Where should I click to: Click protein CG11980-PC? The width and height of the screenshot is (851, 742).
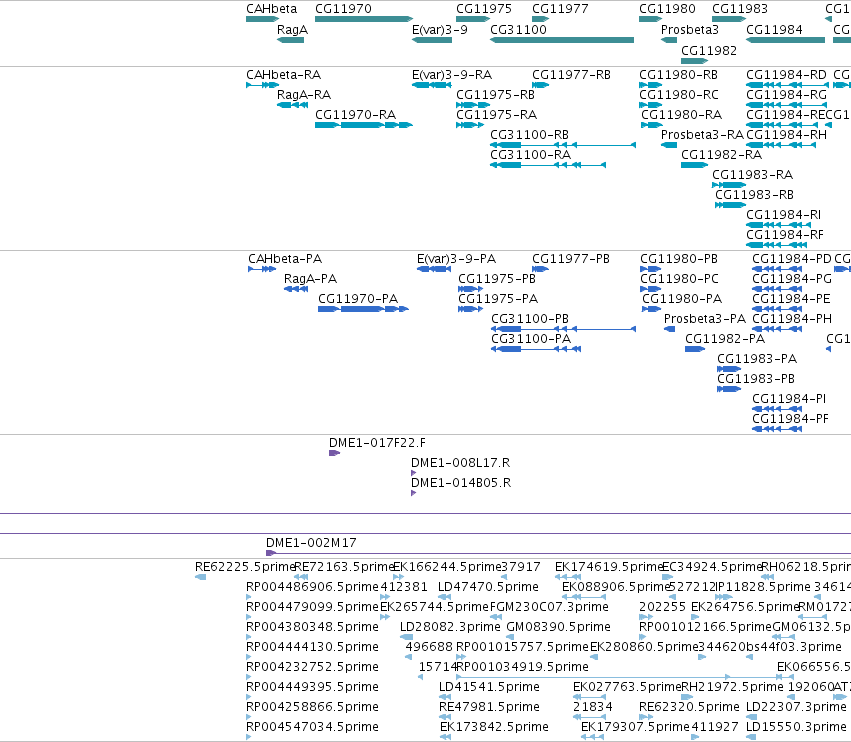point(679,280)
